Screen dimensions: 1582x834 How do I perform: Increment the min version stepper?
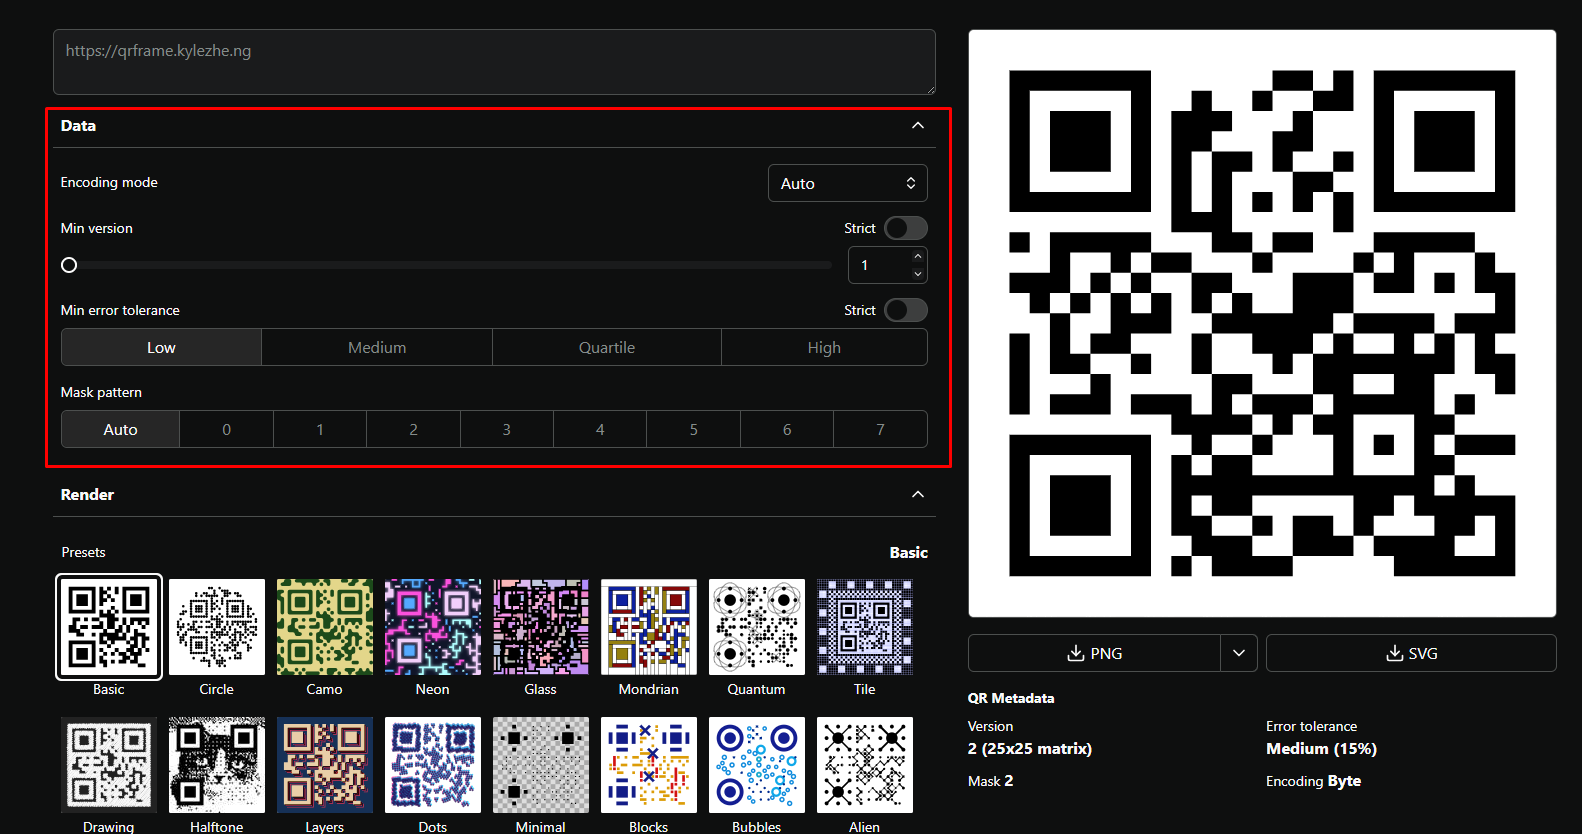tap(918, 256)
